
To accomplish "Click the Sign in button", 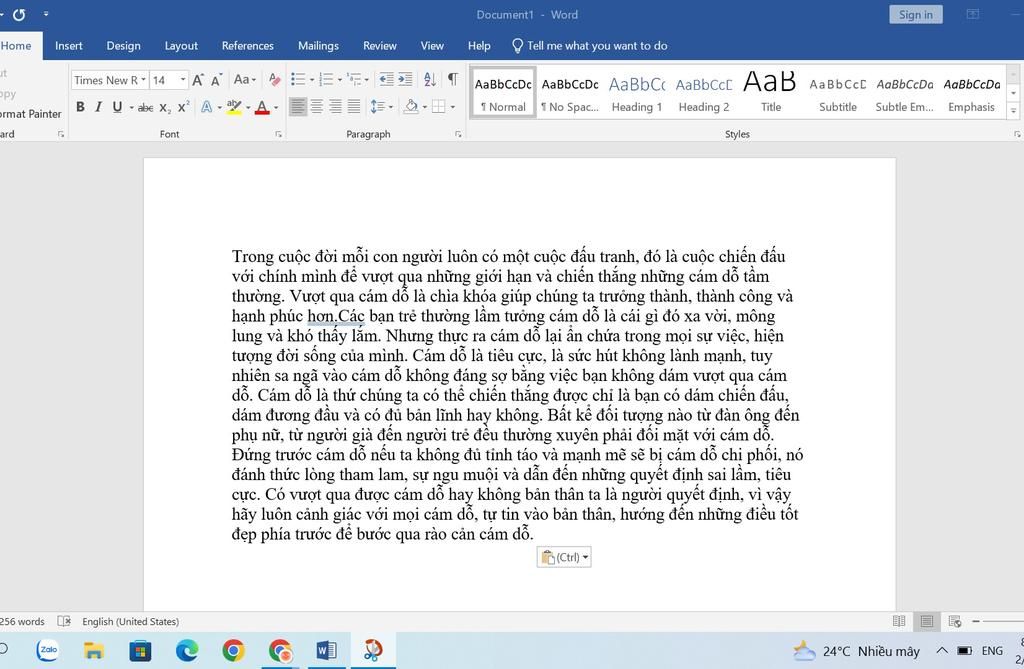I will 916,14.
